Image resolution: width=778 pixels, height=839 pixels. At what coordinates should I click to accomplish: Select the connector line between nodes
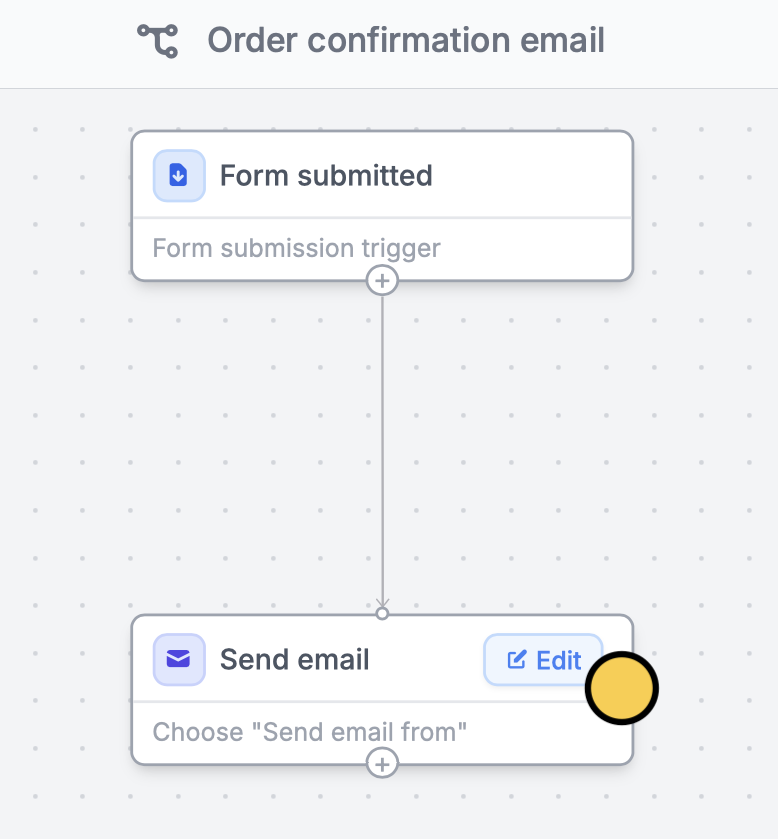382,449
